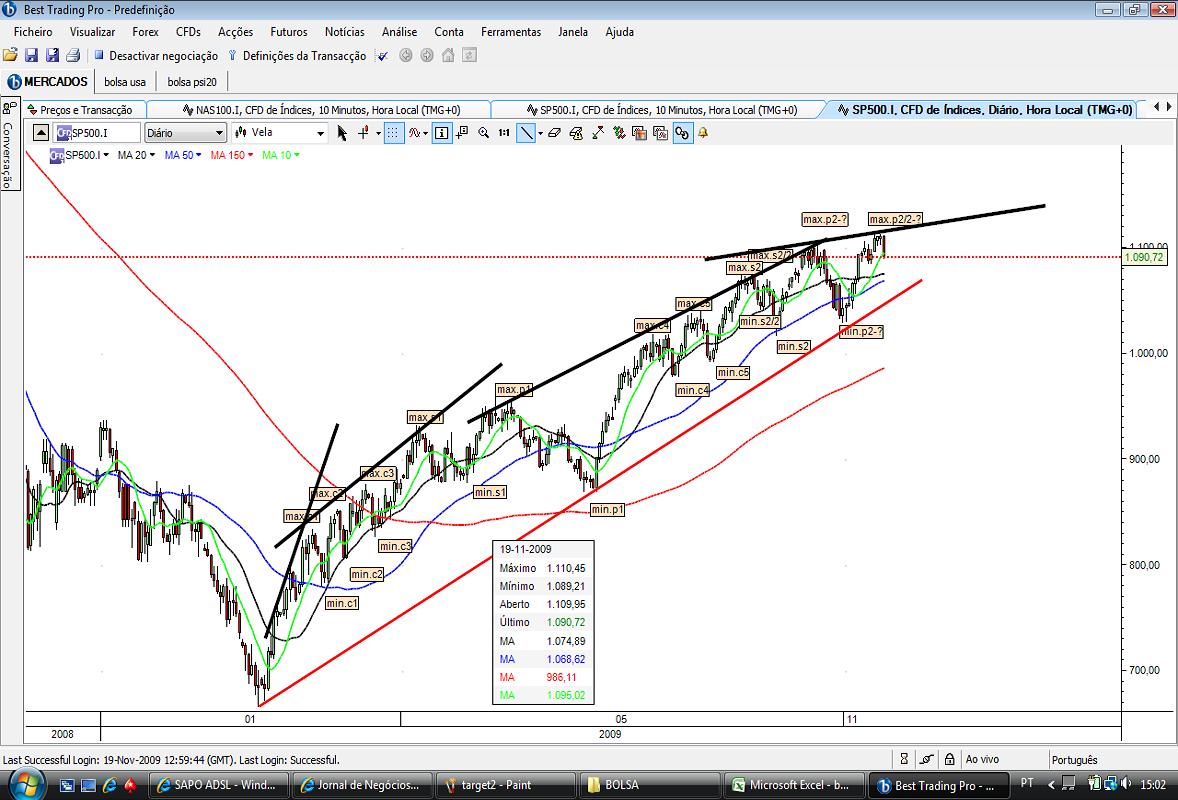The image size is (1178, 800).
Task: Click the collapse up-arrow button beside symbol field
Action: [41, 133]
